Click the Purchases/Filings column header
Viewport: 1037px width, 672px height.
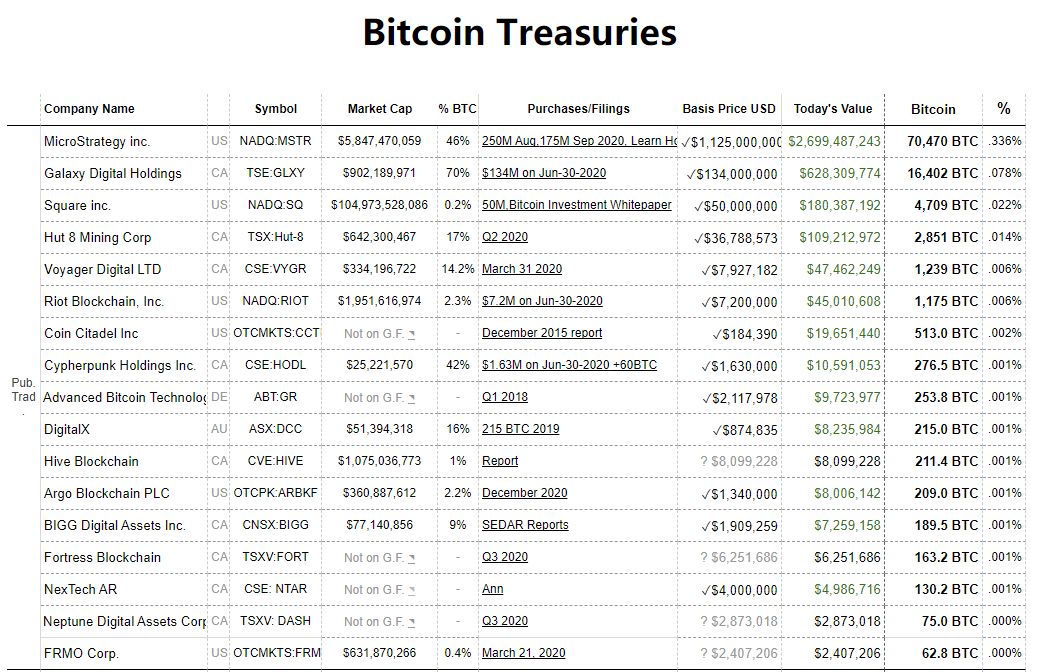coord(579,108)
